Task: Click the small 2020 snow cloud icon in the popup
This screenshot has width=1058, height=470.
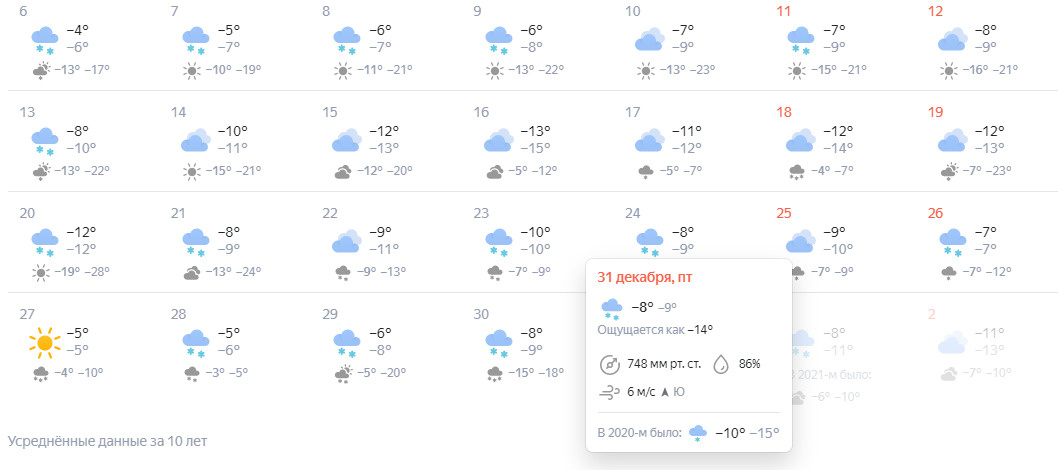Action: pyautogui.click(x=698, y=434)
